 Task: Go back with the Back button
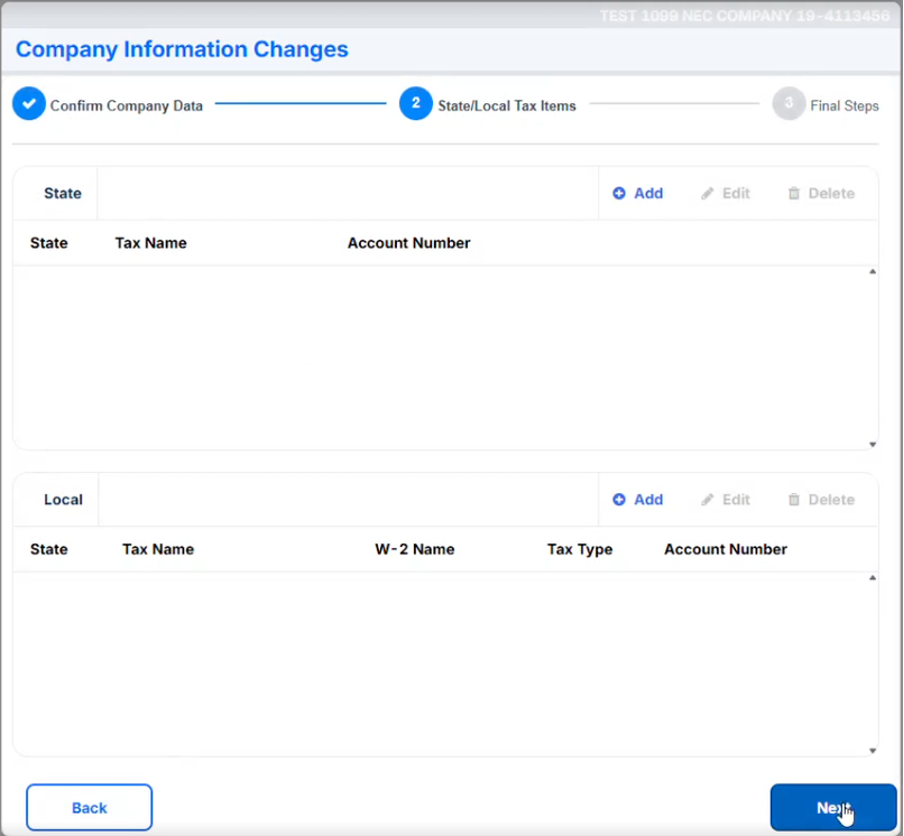(x=89, y=807)
